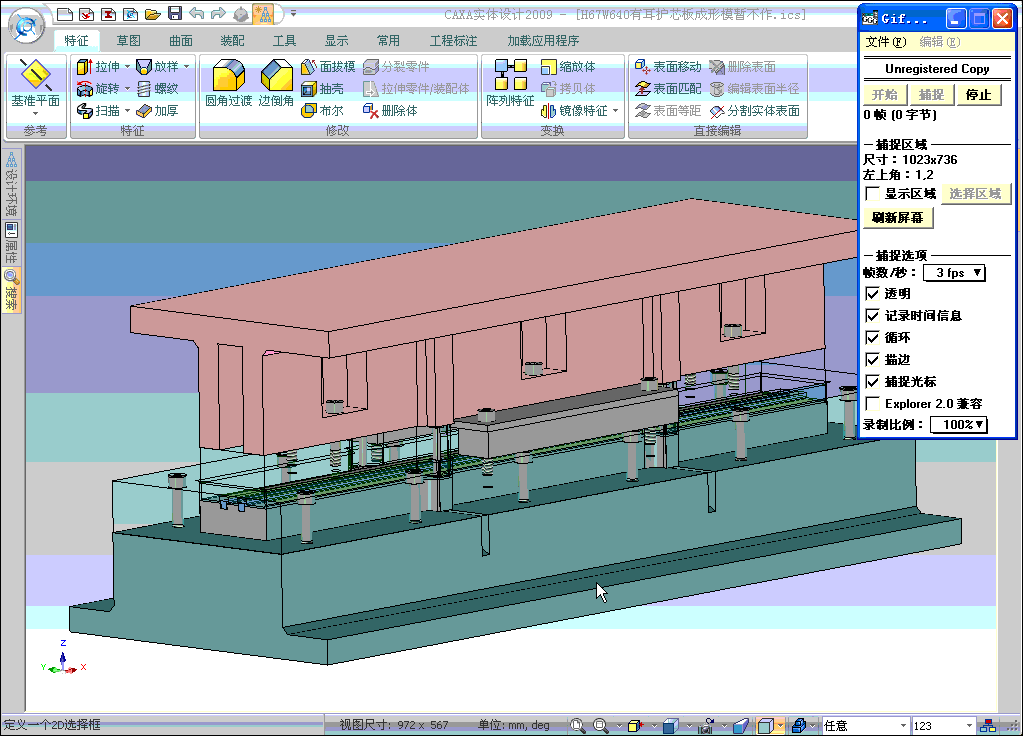
Task: Open the 设计环境 side panel tab
Action: click(x=11, y=184)
